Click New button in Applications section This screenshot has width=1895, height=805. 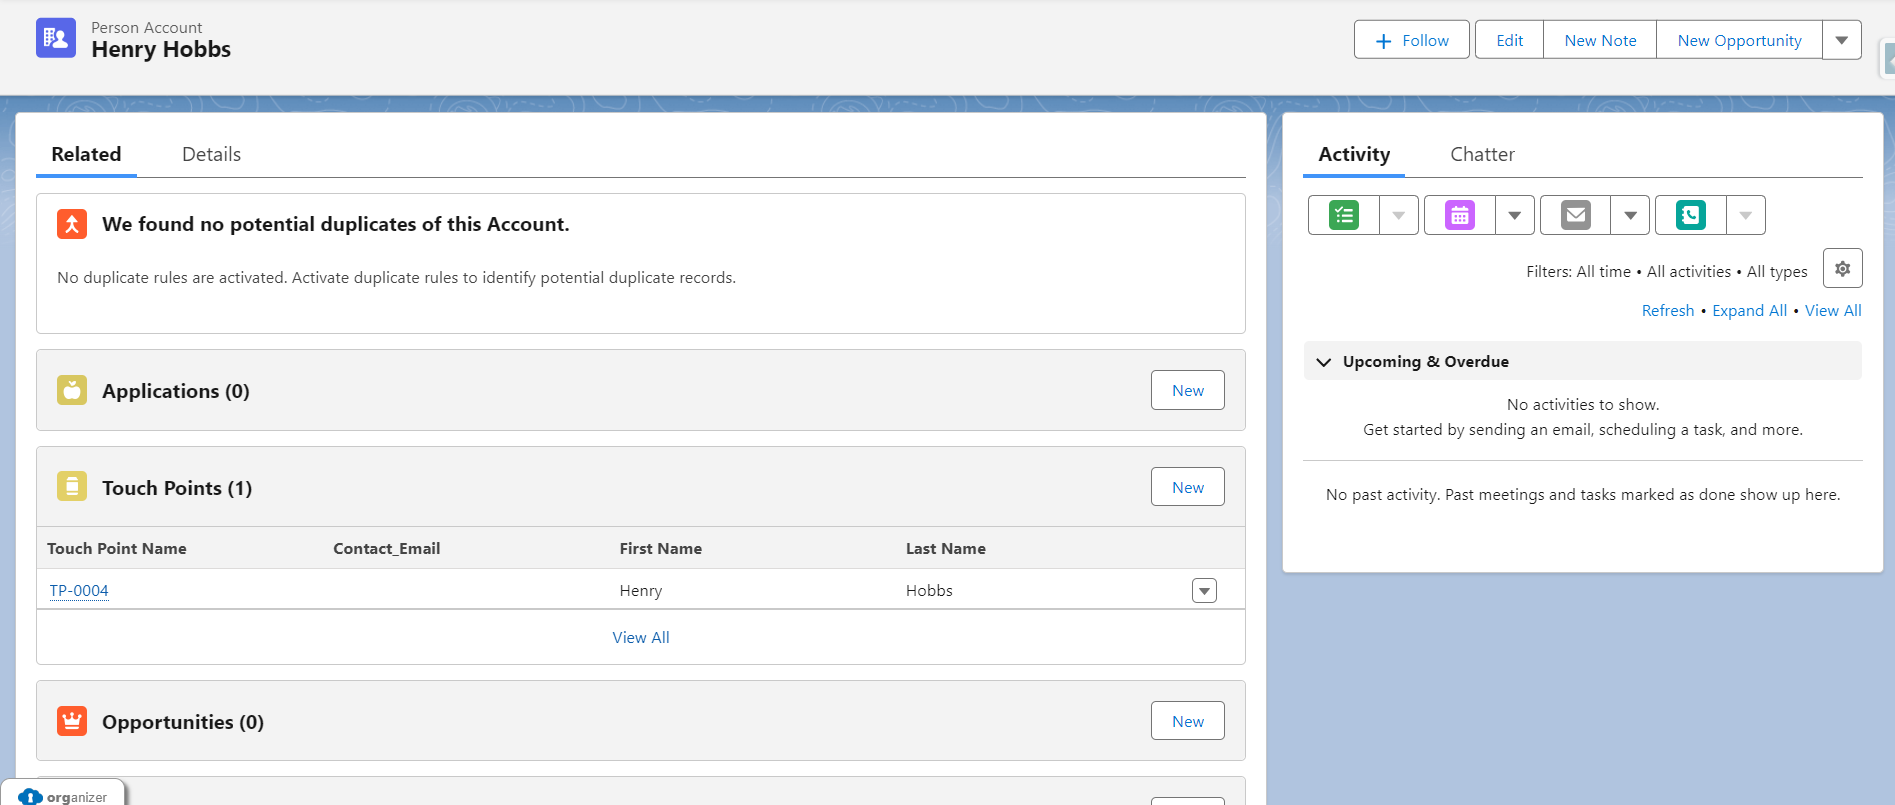(1187, 391)
